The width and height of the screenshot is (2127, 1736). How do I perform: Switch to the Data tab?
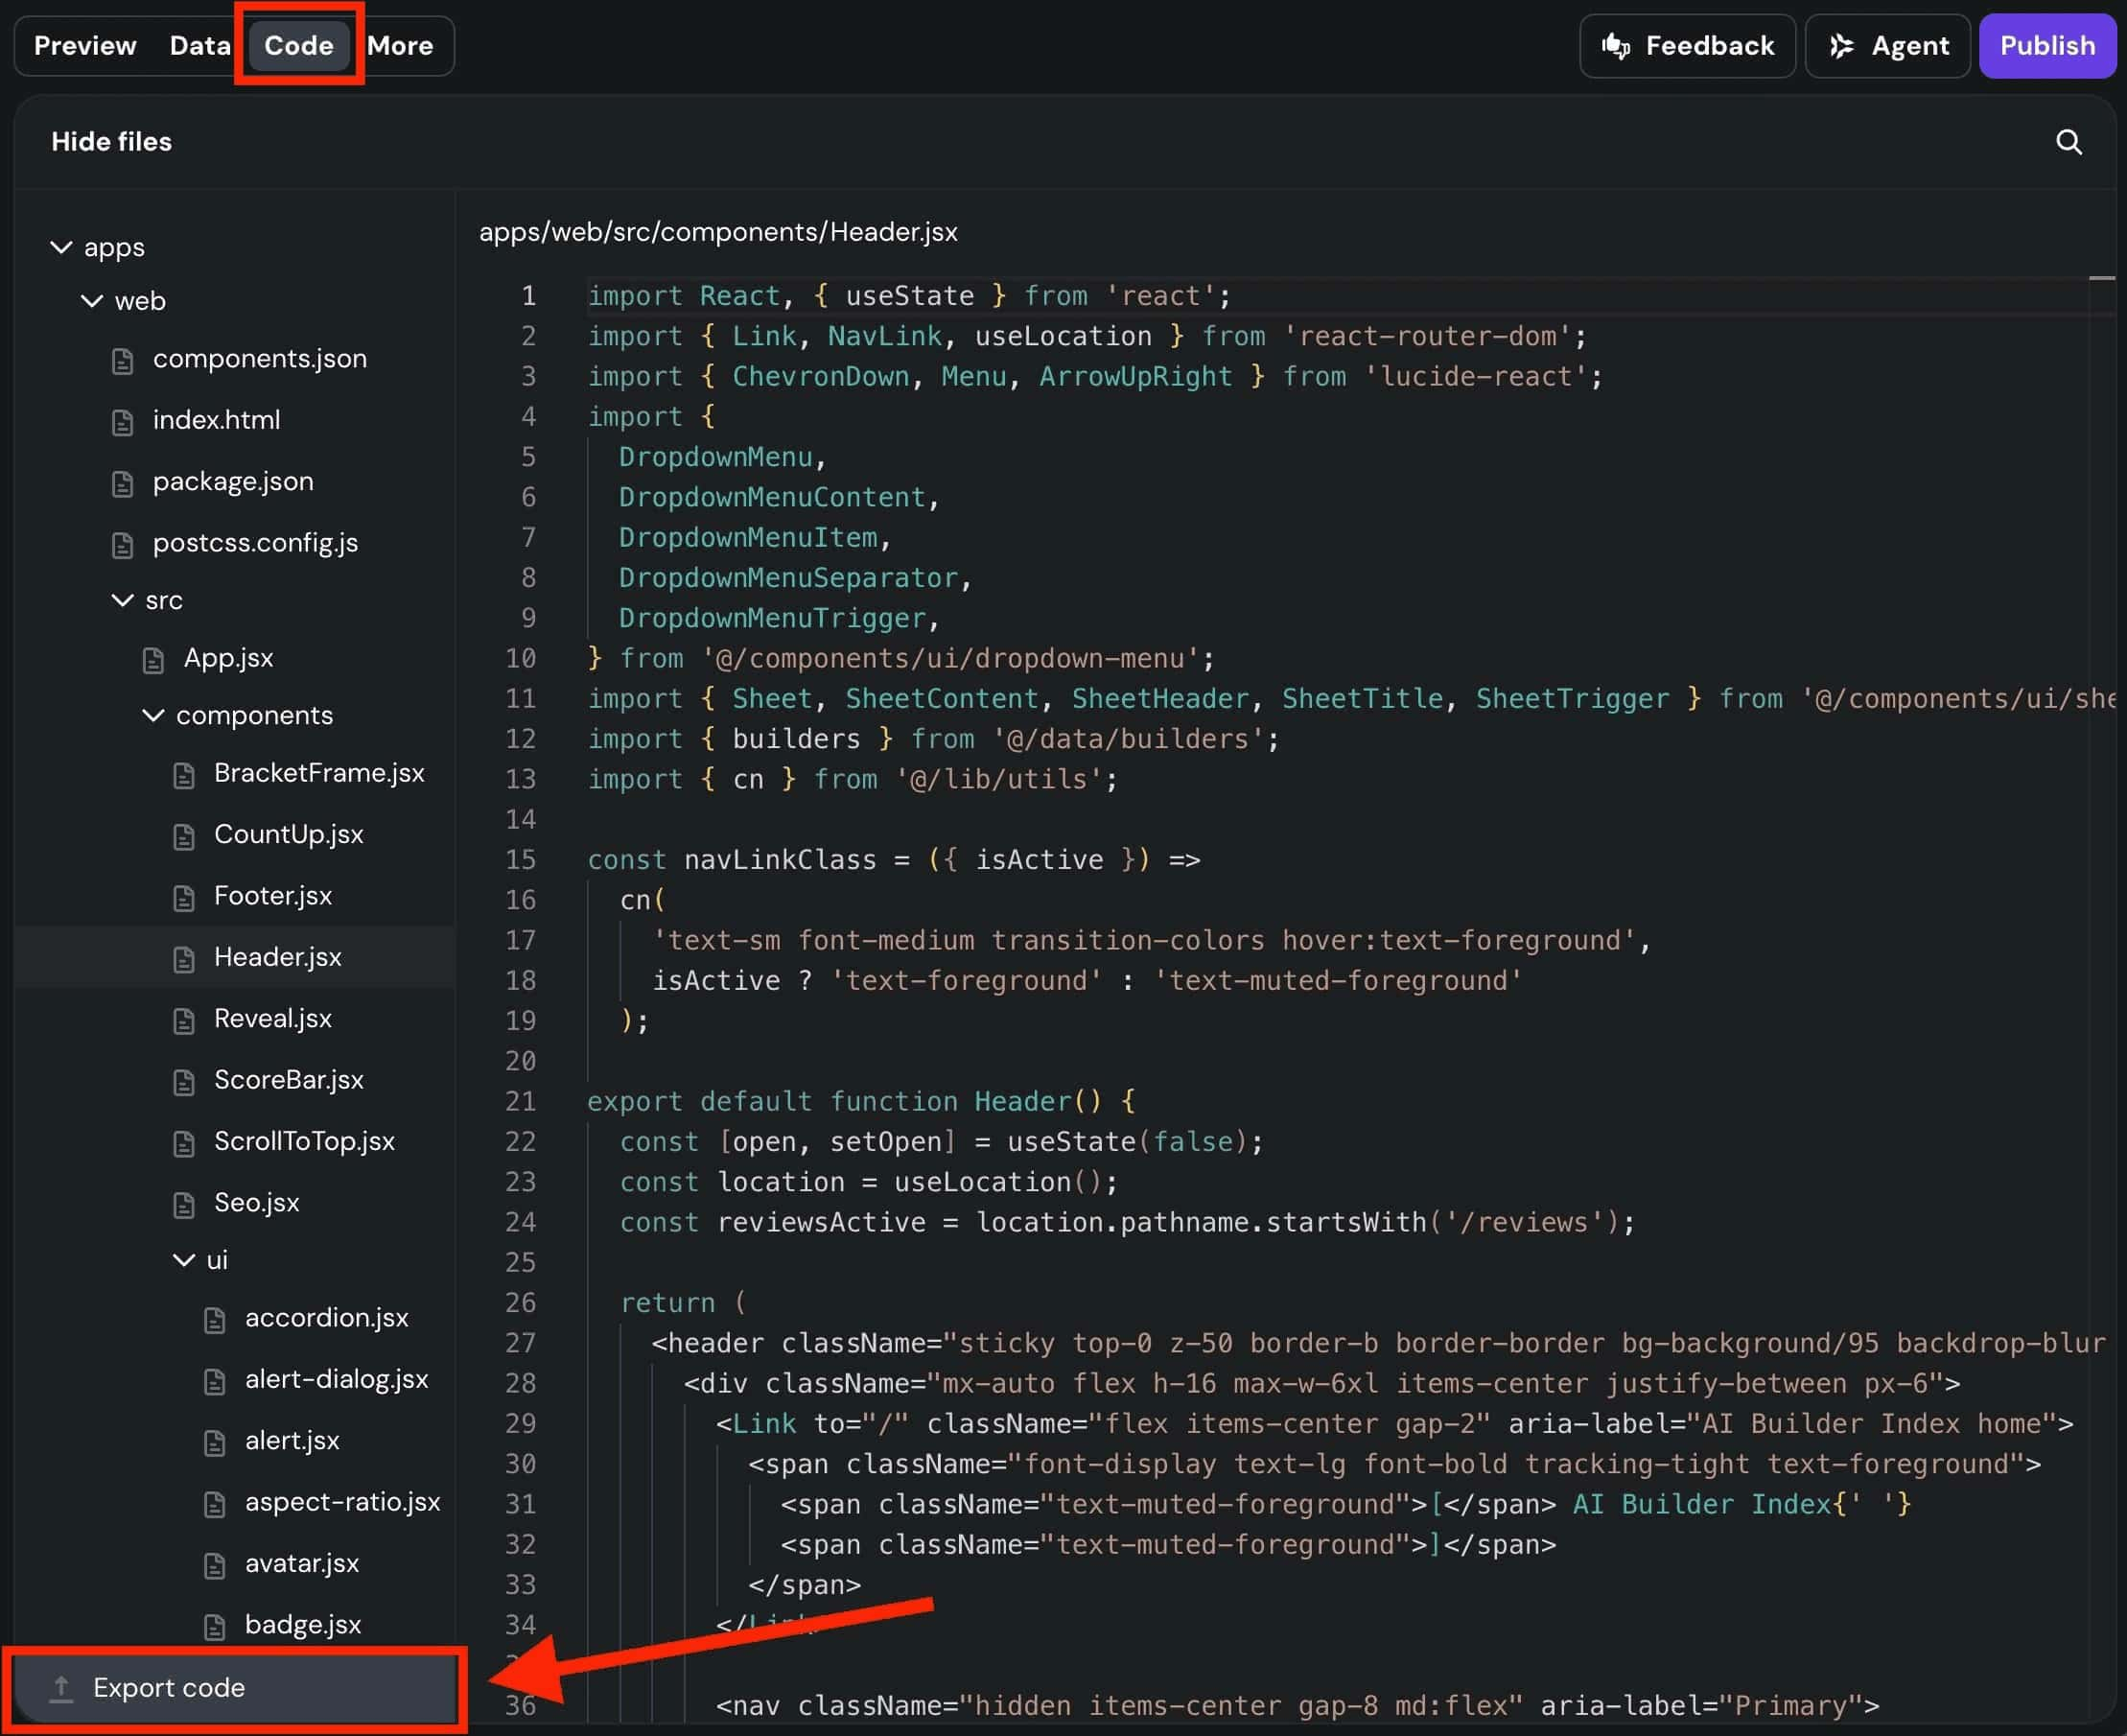click(x=200, y=46)
